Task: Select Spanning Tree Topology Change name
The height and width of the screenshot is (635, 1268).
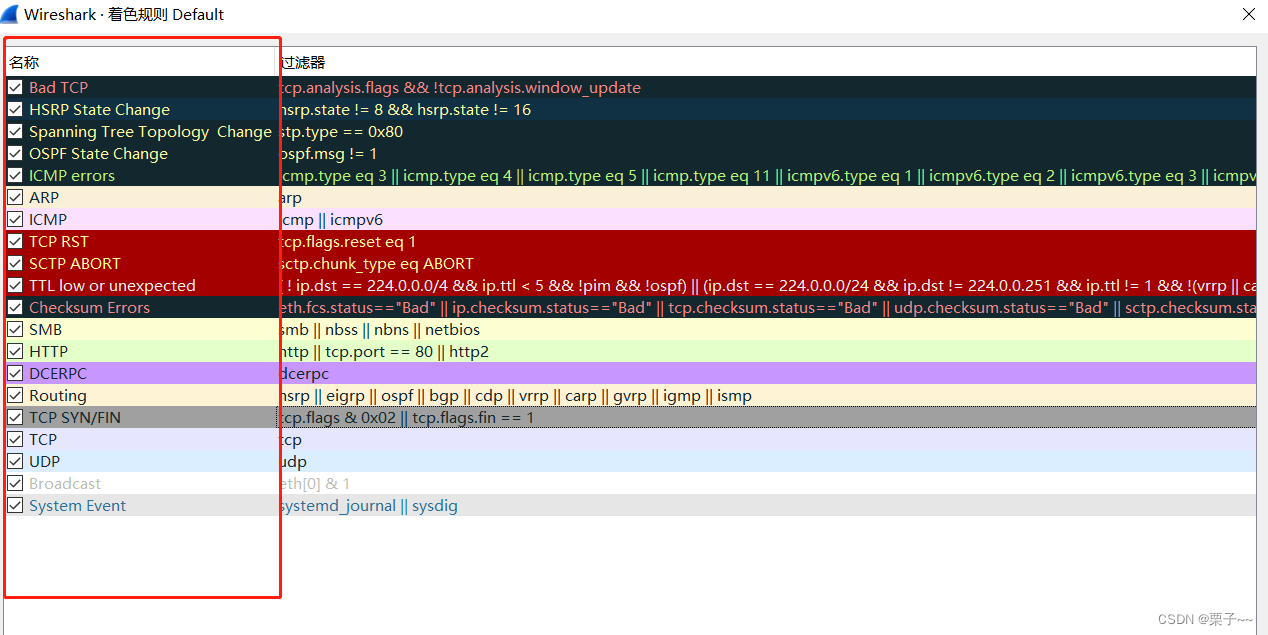Action: (150, 132)
